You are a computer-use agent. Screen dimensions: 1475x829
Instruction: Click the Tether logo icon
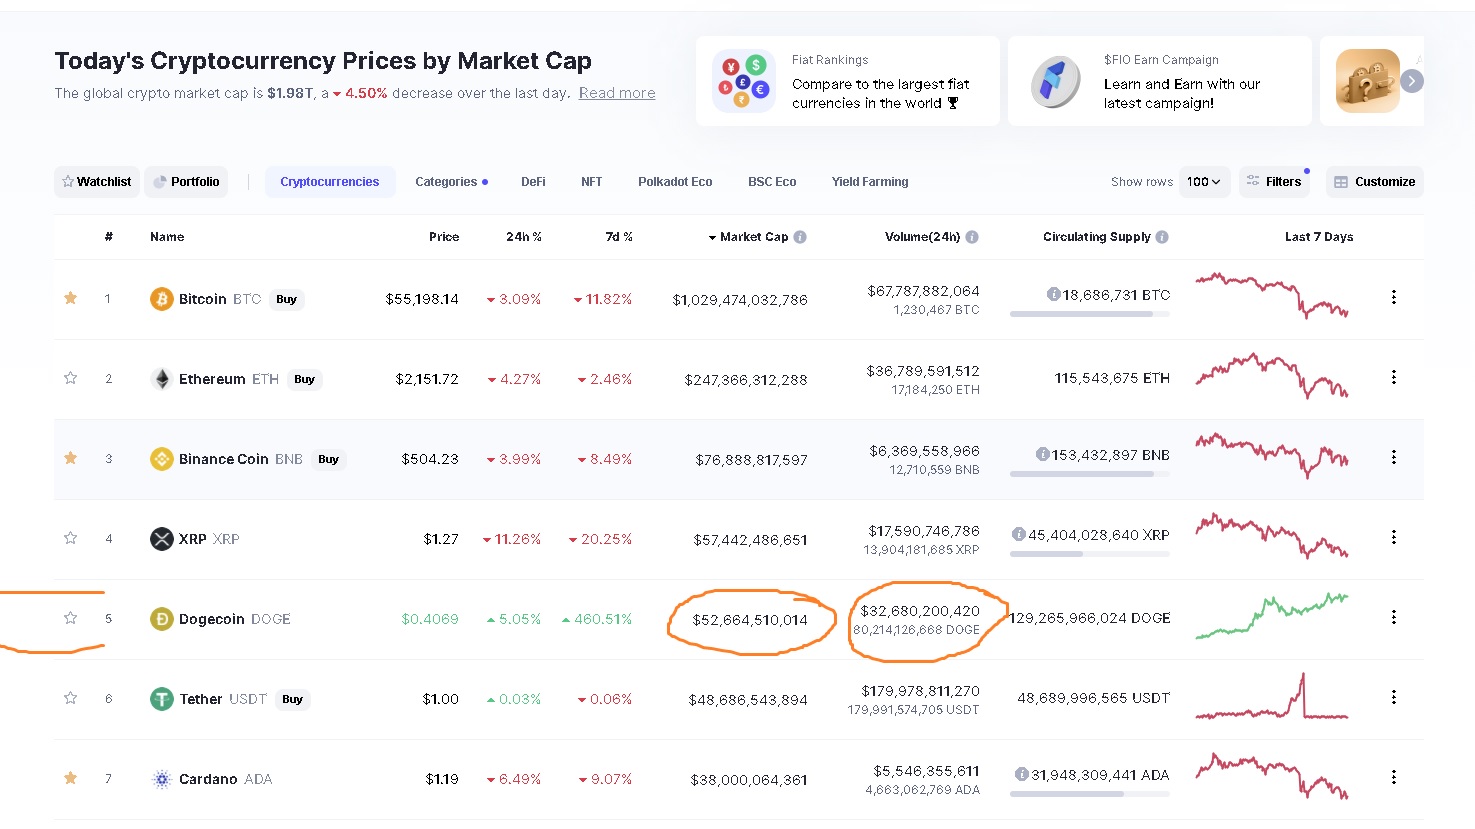[x=161, y=699]
